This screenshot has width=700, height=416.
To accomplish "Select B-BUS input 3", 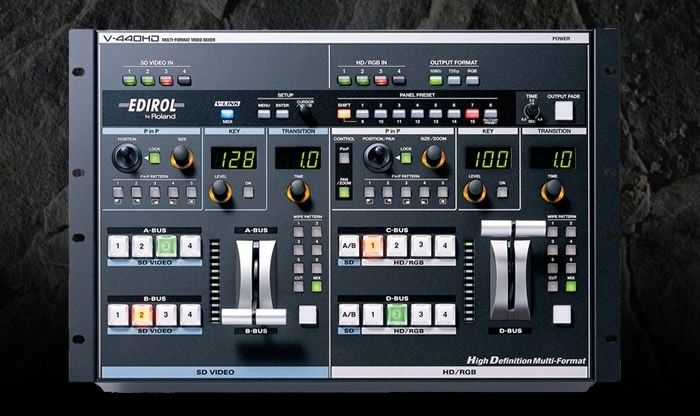I will pyautogui.click(x=166, y=315).
